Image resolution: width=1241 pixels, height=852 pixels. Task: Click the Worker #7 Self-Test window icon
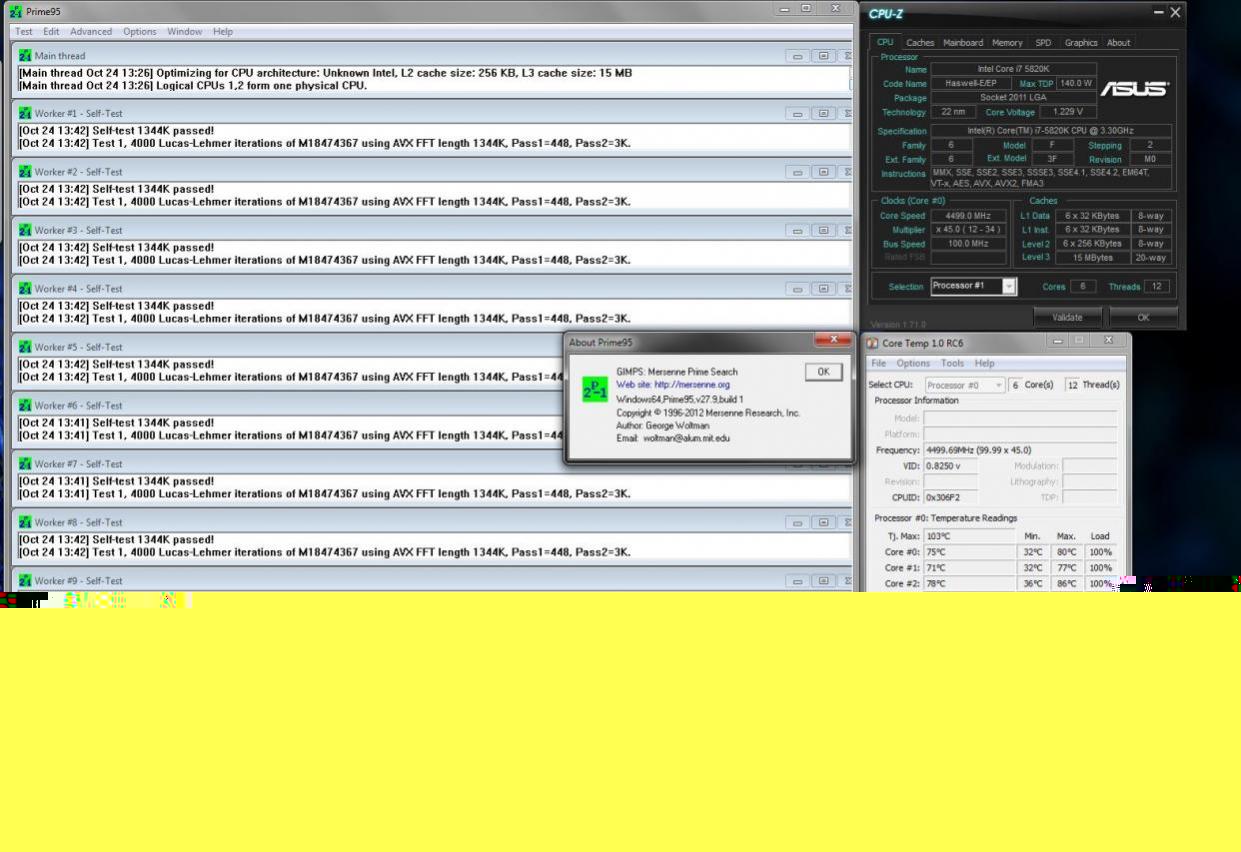(25, 464)
